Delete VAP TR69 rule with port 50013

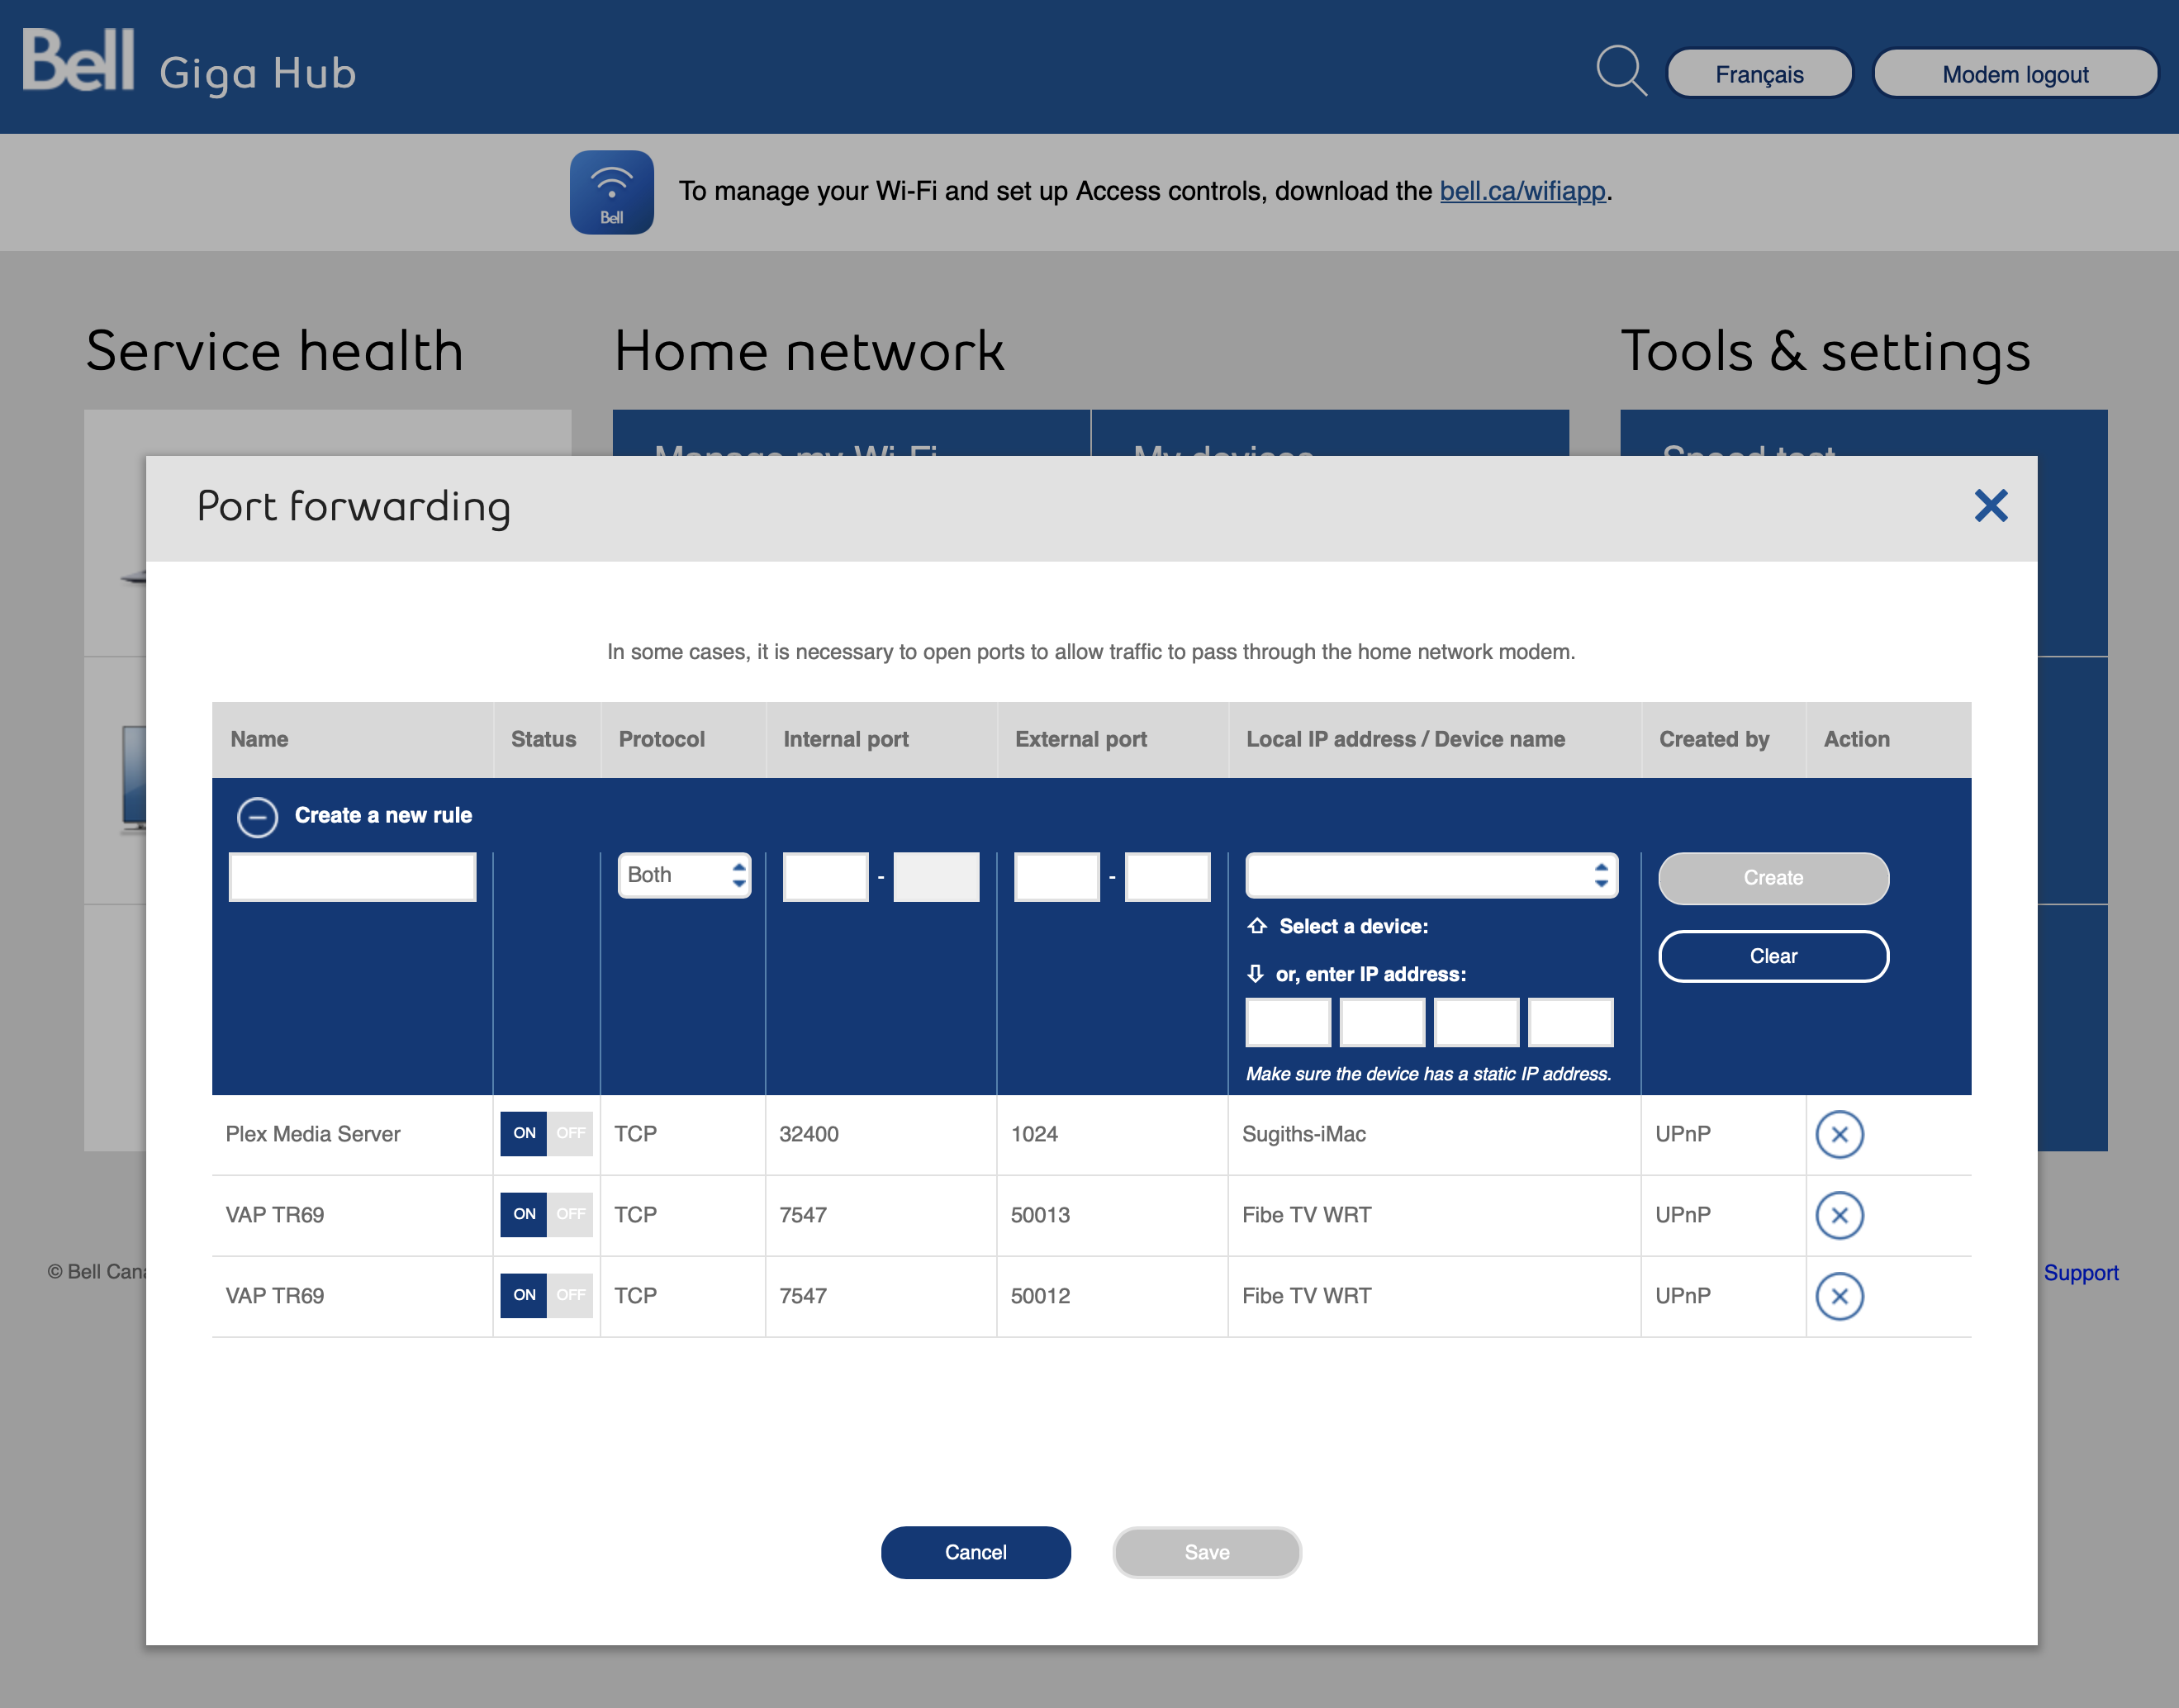tap(1839, 1215)
